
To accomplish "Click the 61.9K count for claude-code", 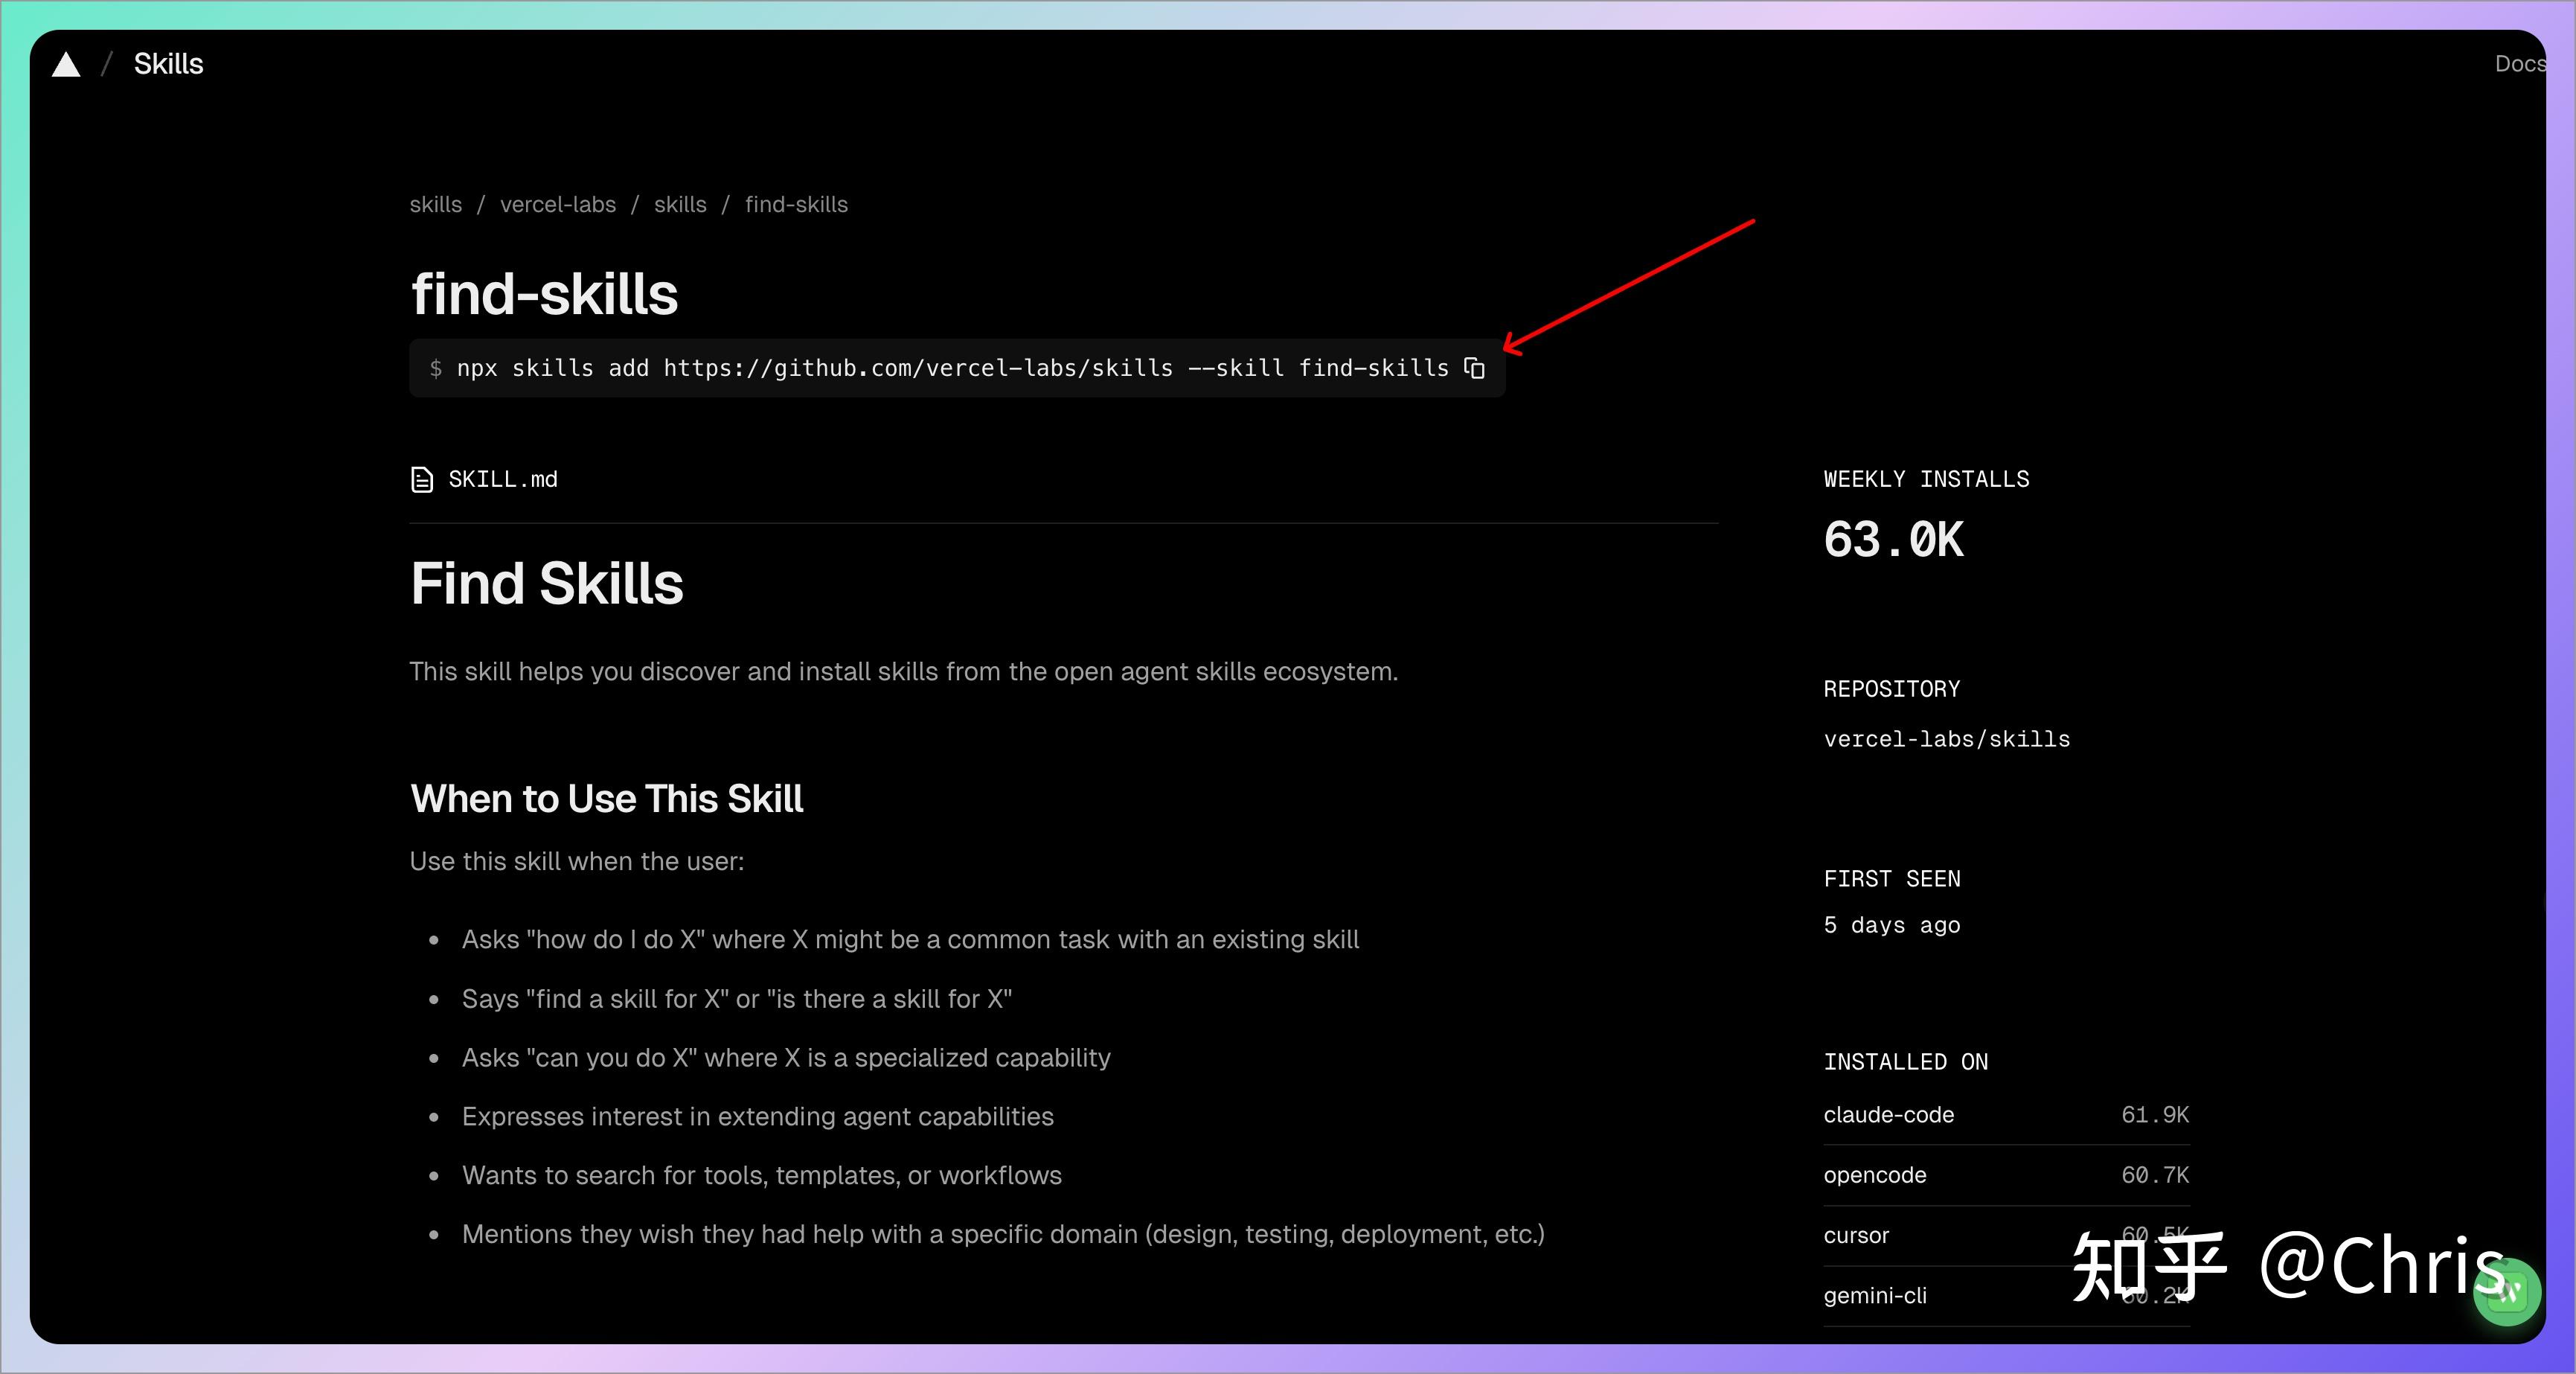I will 2155,1115.
